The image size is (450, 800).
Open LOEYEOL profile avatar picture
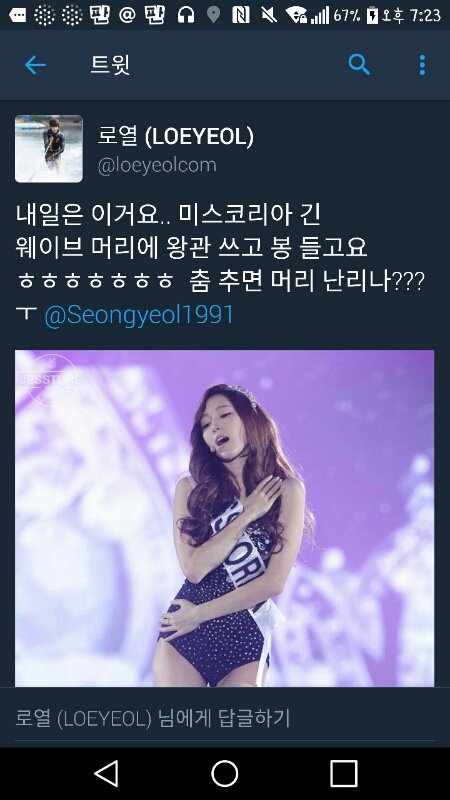point(48,148)
